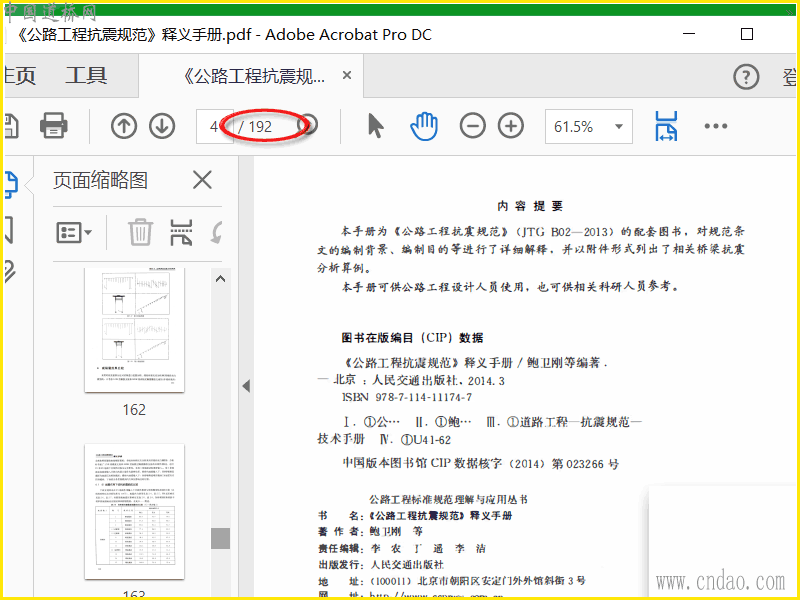The image size is (800, 600).
Task: Rotate pages with curved arrow icon
Action: (217, 233)
